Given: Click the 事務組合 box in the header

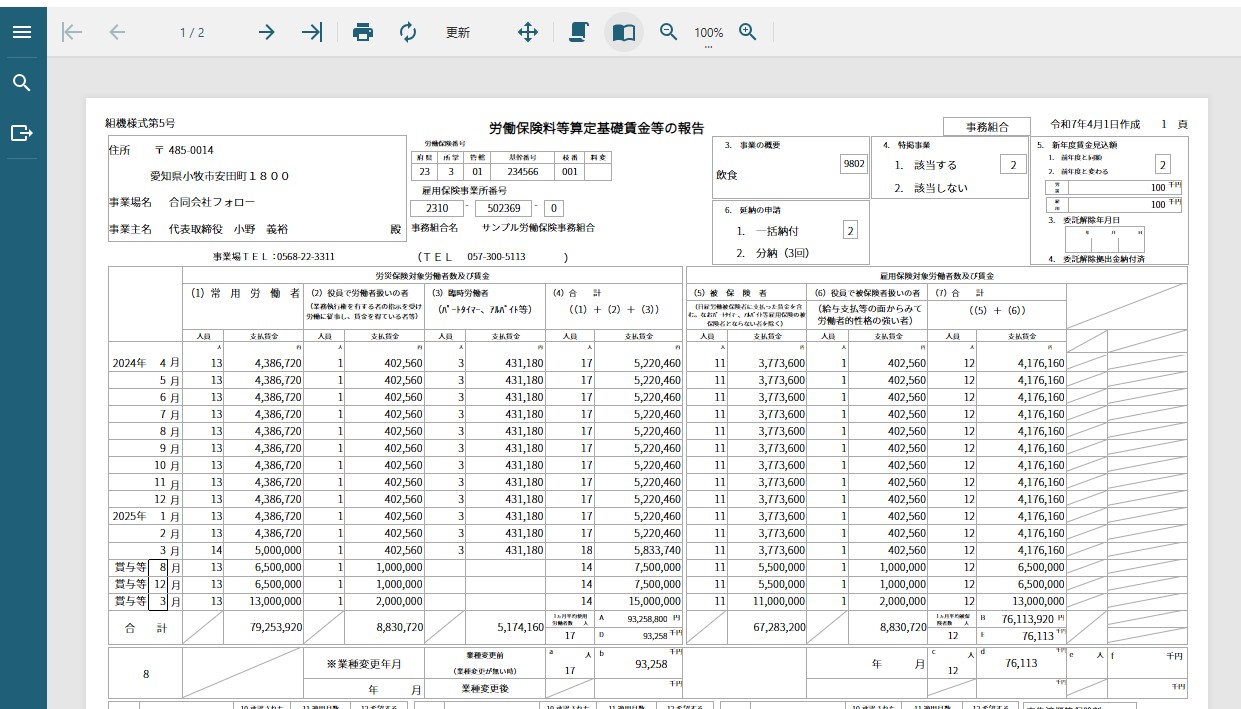Looking at the screenshot, I should pyautogui.click(x=986, y=127).
